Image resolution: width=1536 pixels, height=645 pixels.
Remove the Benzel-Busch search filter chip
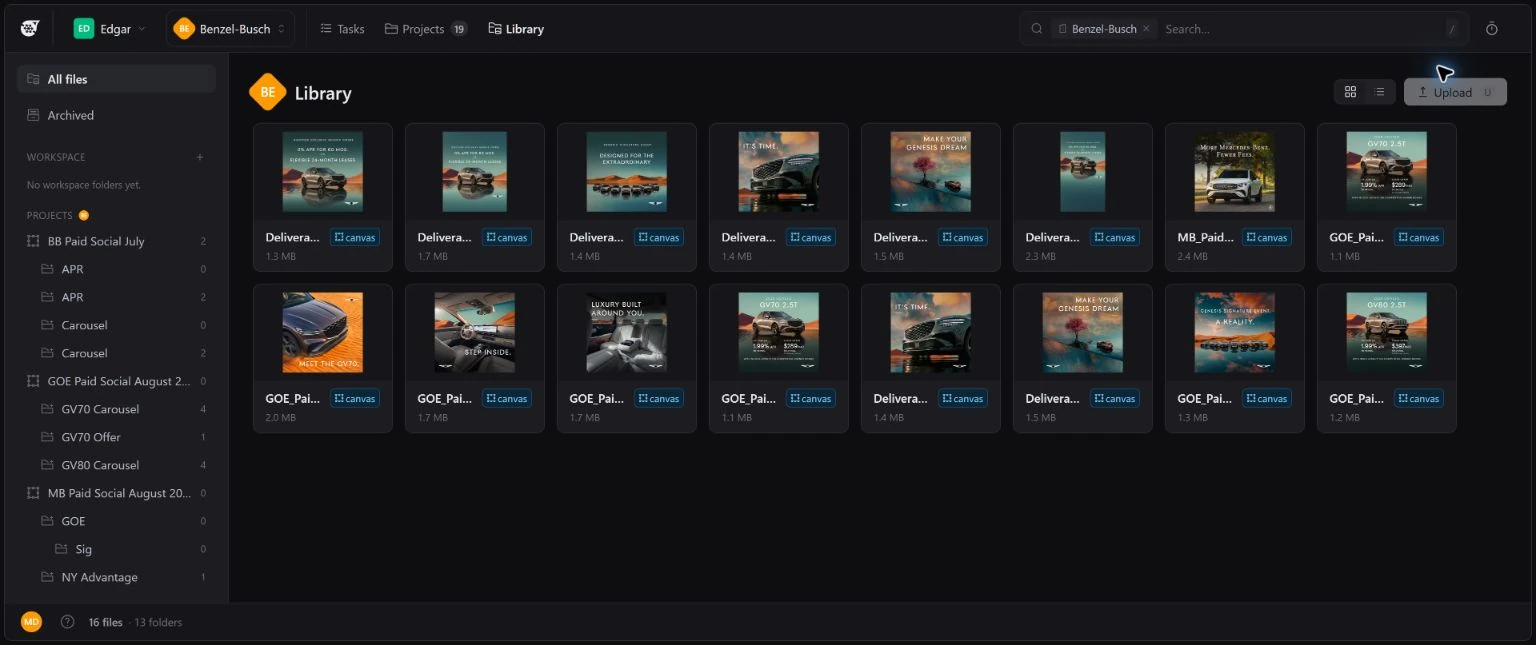click(x=1146, y=29)
